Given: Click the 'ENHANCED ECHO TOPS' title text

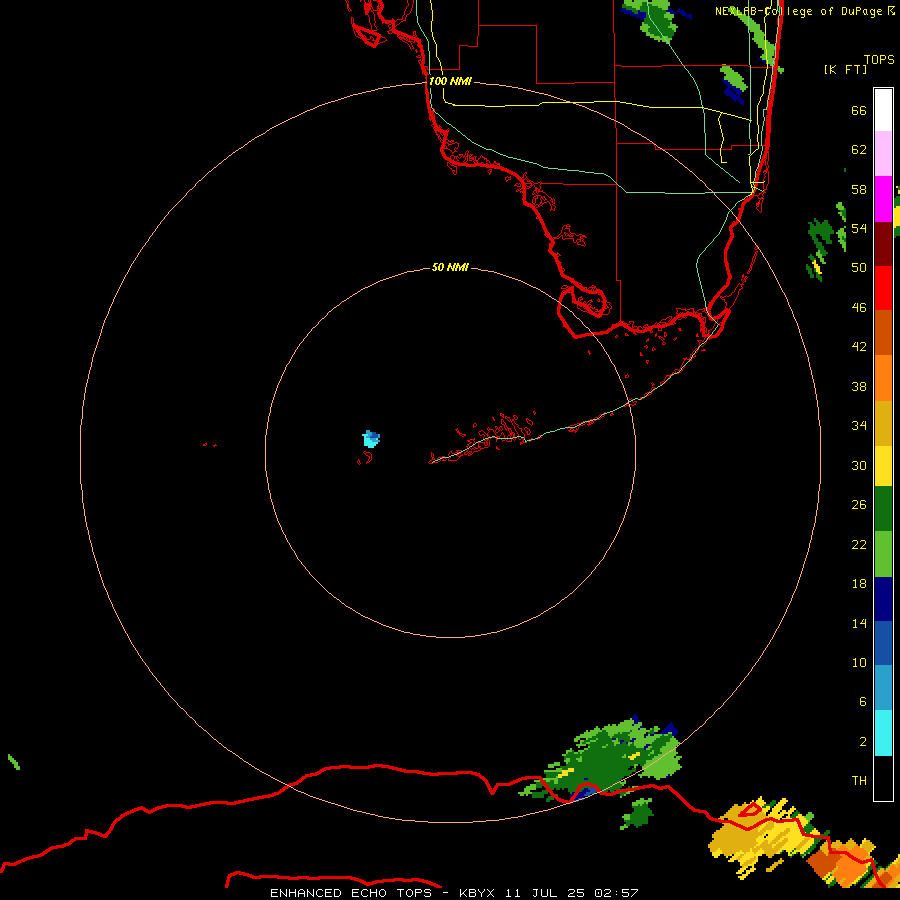Looking at the screenshot, I should pyautogui.click(x=350, y=893).
